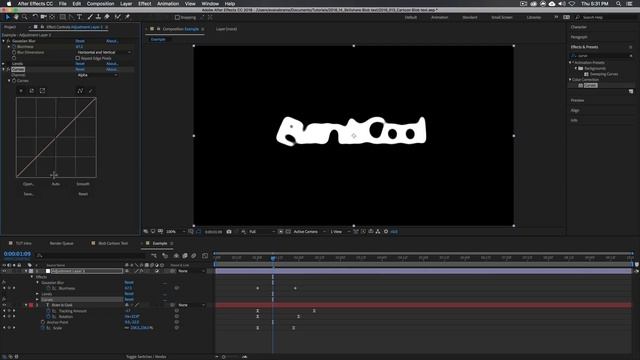Collapse the Curves effect in Effect Controls

click(x=4, y=69)
